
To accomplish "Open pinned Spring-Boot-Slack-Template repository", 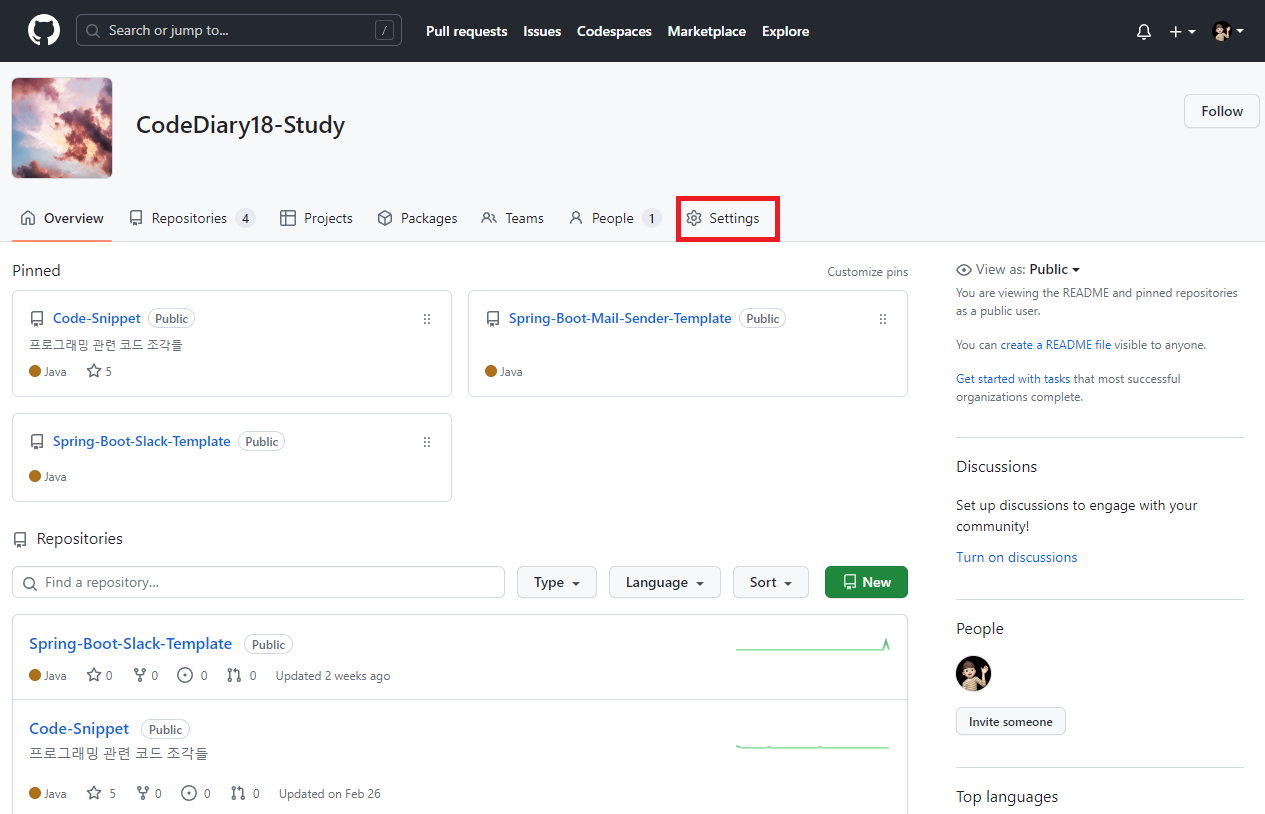I will click(x=142, y=441).
